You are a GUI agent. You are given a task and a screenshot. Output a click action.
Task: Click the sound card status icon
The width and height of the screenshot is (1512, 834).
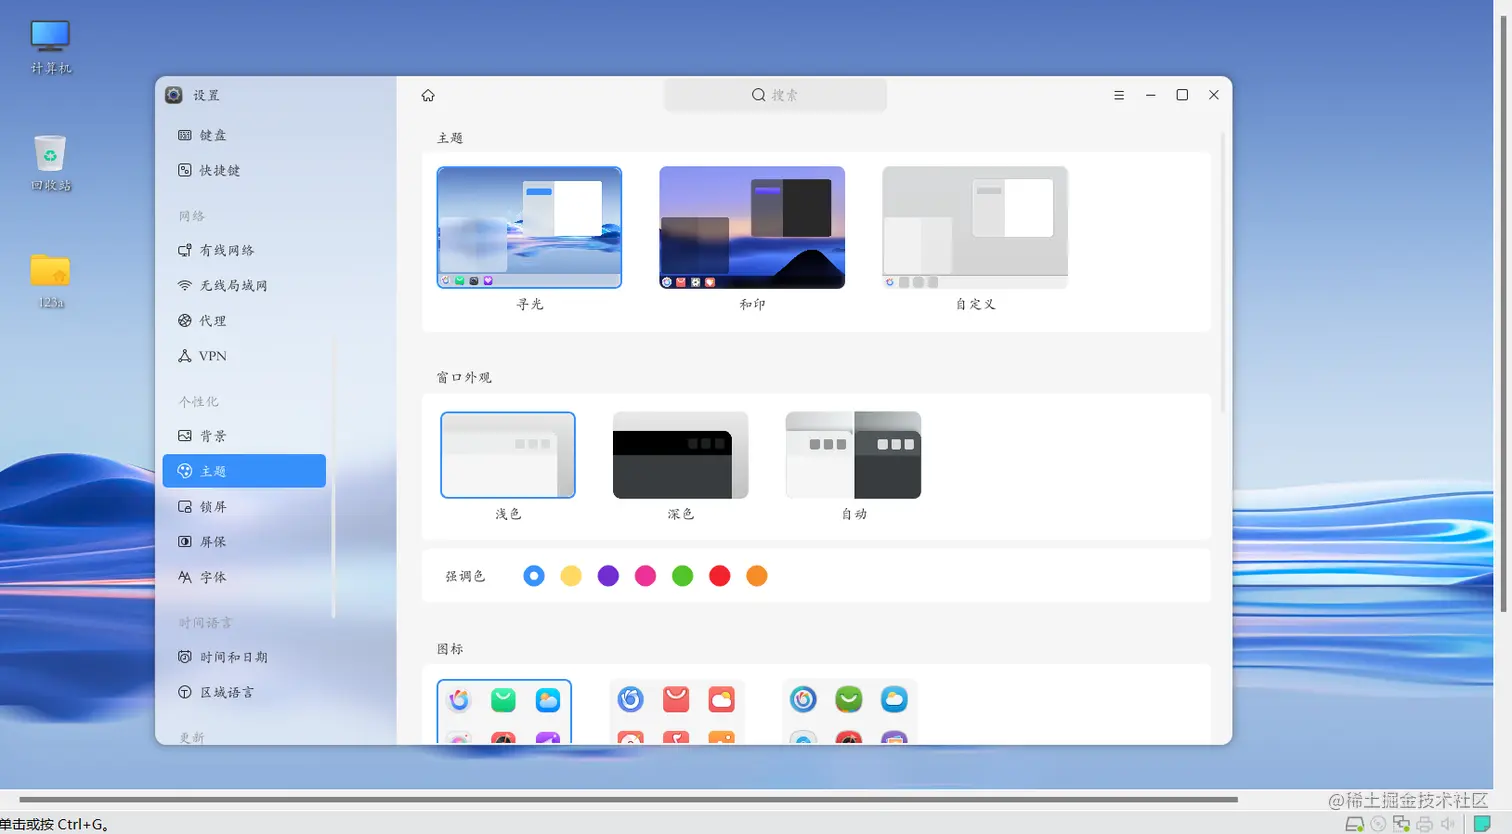[1448, 824]
